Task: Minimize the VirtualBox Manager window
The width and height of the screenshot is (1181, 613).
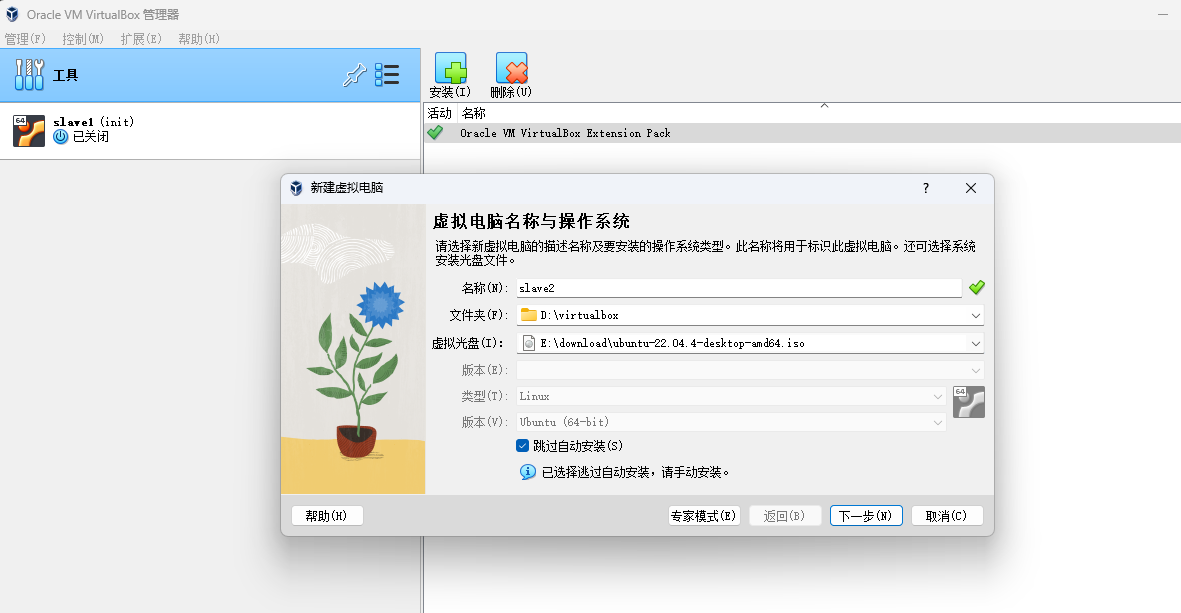Action: point(1164,14)
